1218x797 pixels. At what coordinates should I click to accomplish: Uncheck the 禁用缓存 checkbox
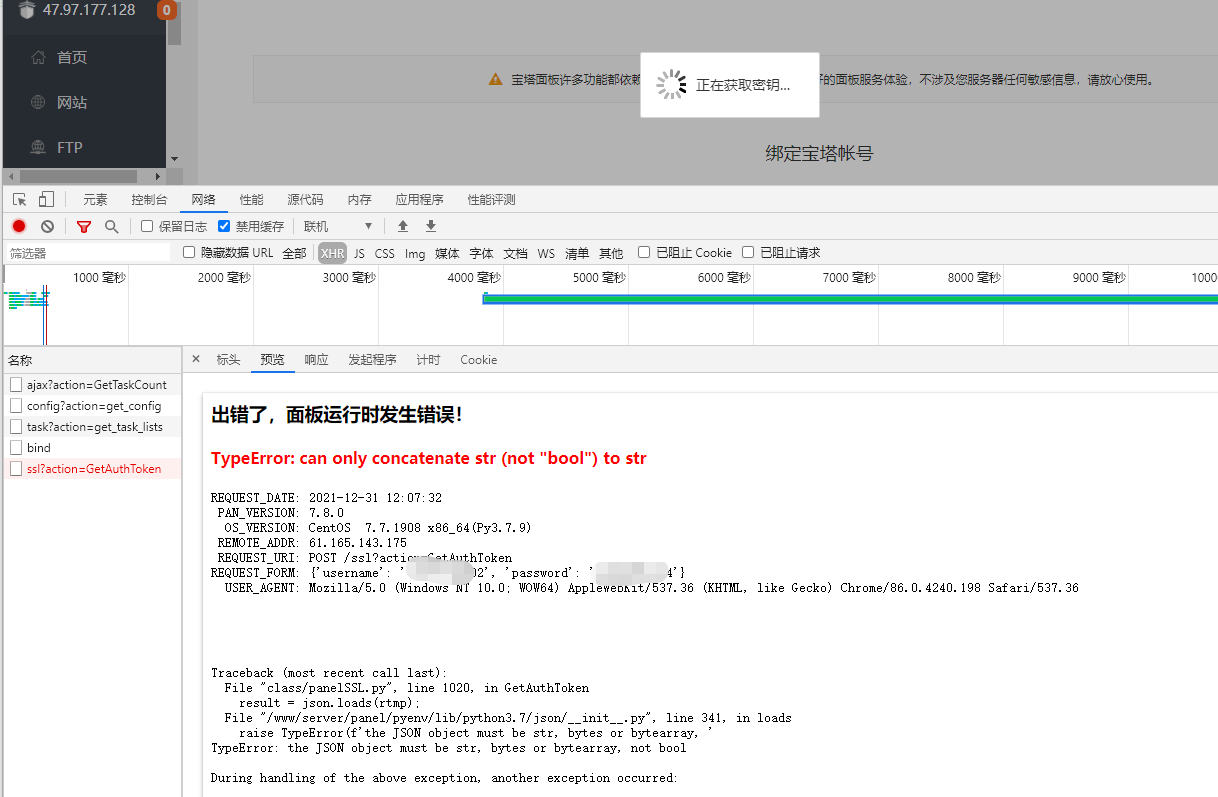point(224,226)
